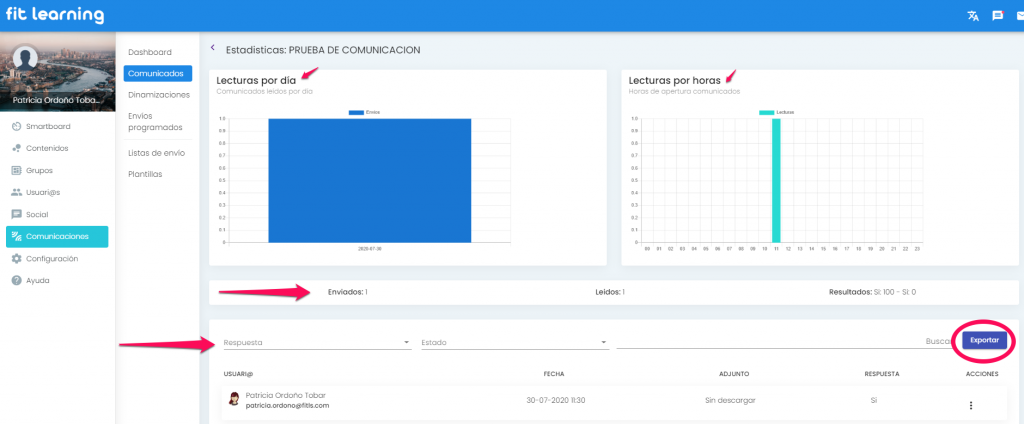Open Smartboard from the sidebar
The image size is (1024, 424).
point(47,127)
